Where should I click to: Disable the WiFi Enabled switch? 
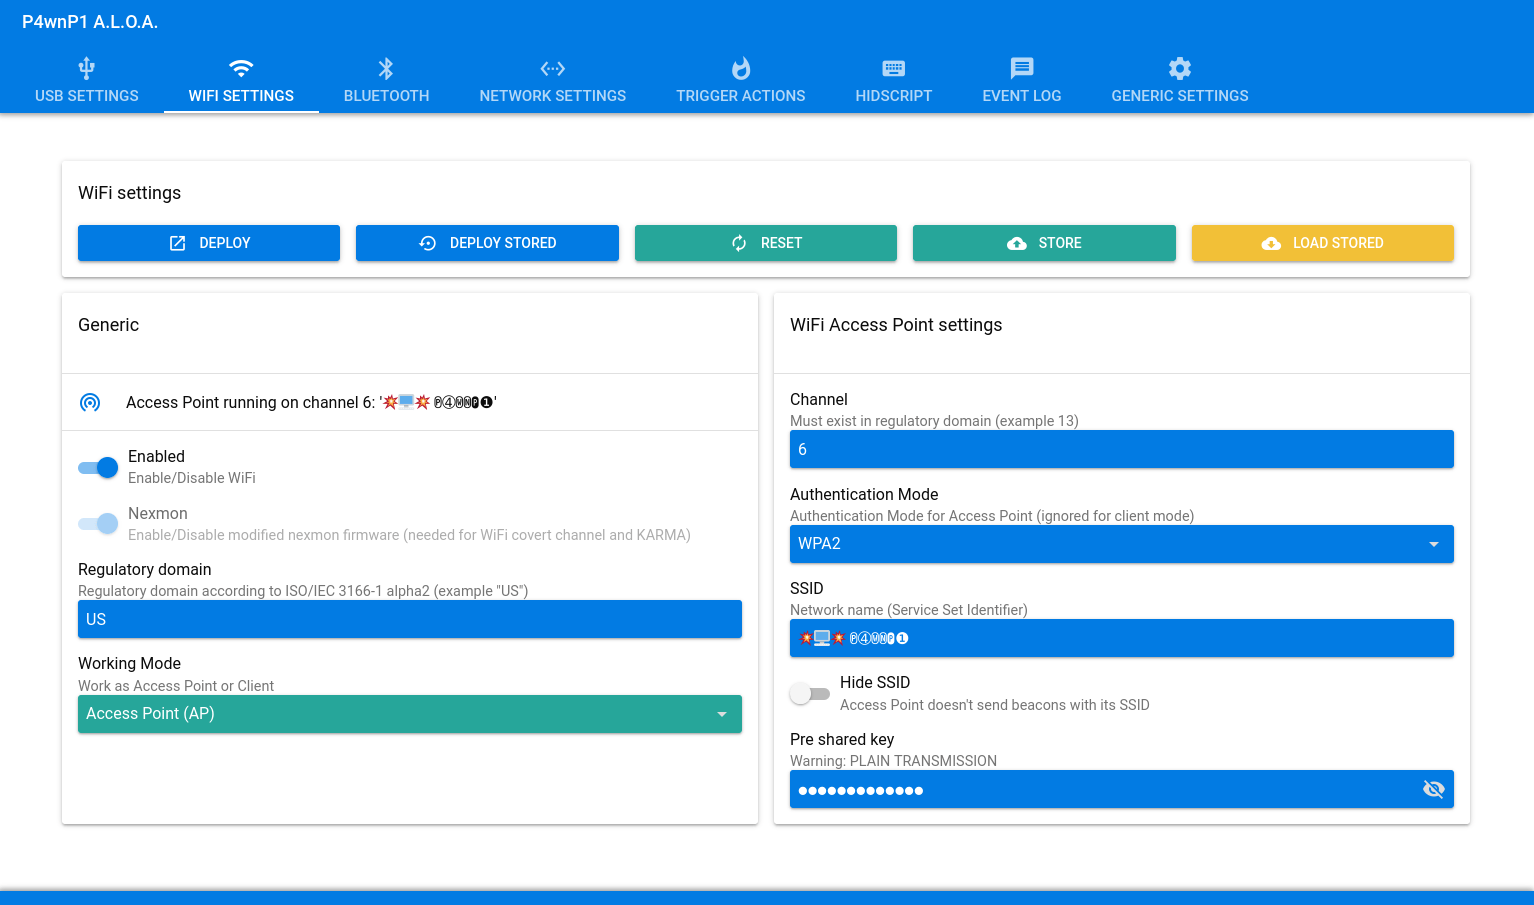click(x=99, y=467)
